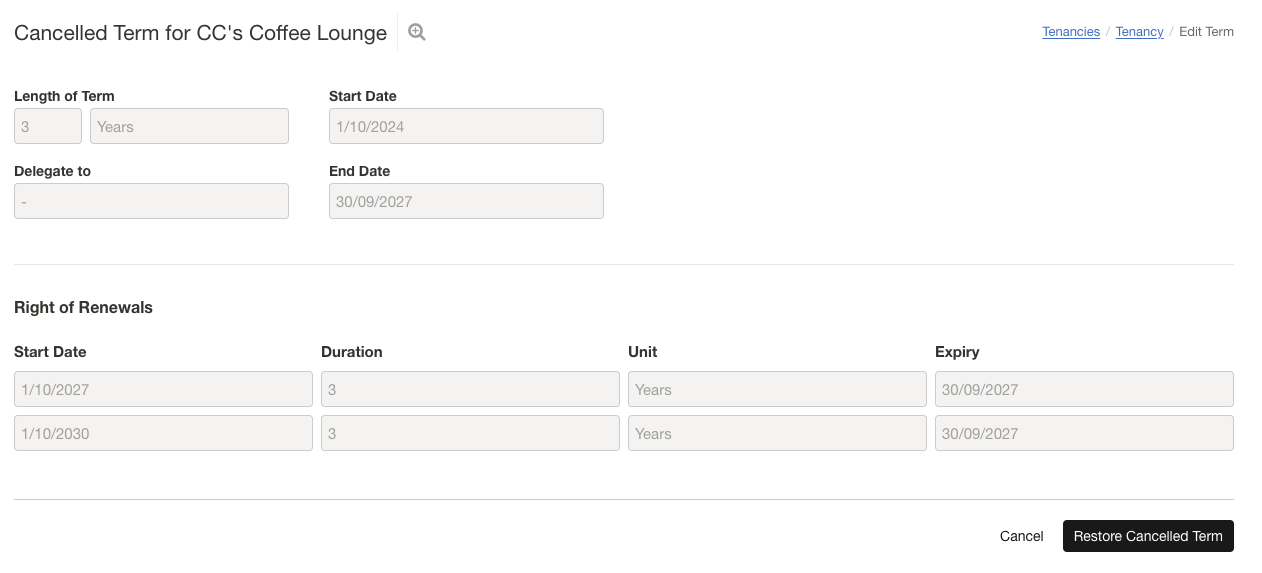Click the second renewal Expiry date field
1262x573 pixels.
(1084, 434)
